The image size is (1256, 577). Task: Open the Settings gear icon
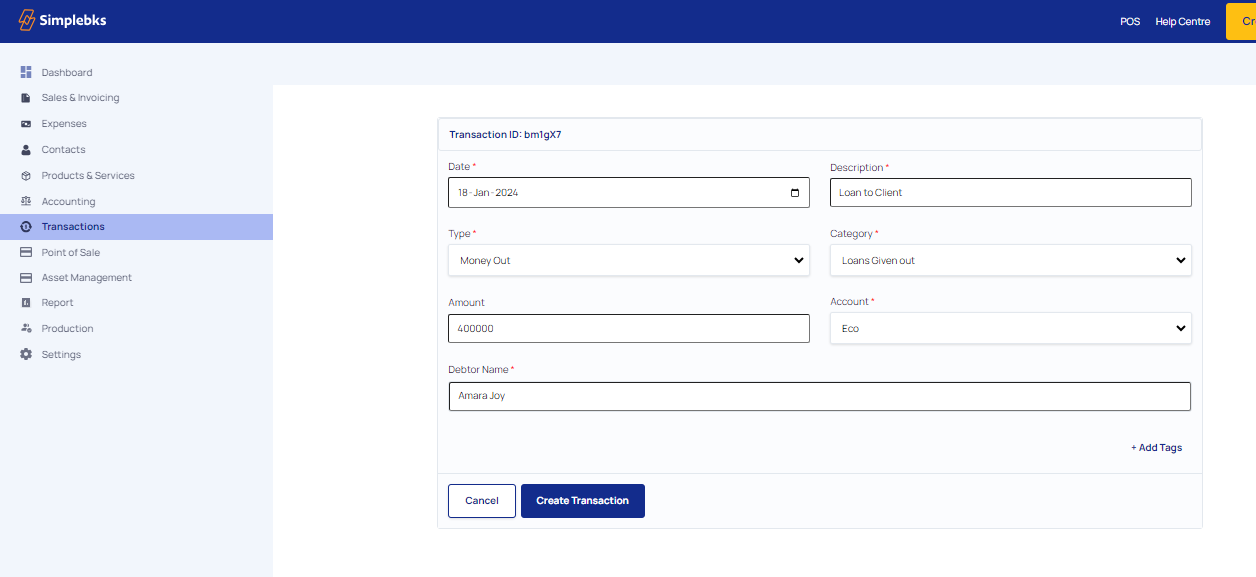click(x=26, y=354)
